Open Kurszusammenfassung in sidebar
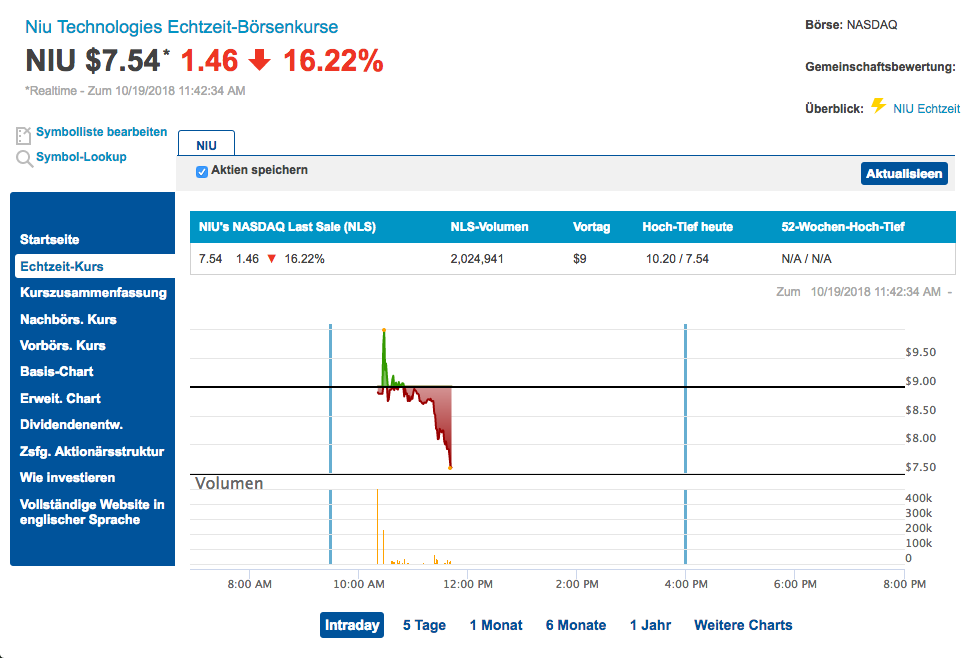 tap(93, 293)
